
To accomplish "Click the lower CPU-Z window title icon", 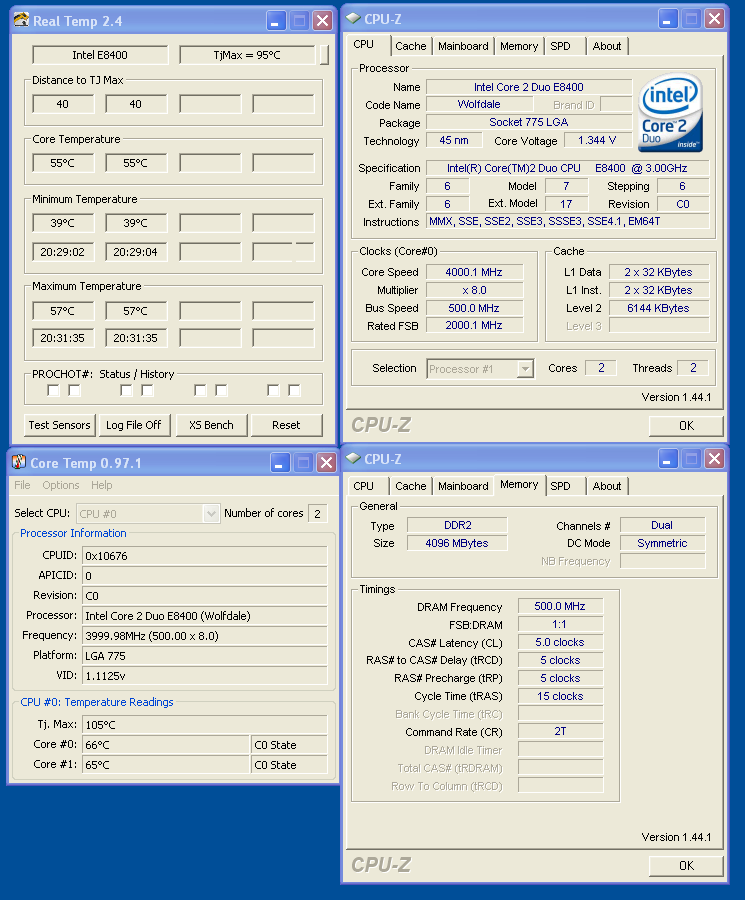I will point(353,458).
